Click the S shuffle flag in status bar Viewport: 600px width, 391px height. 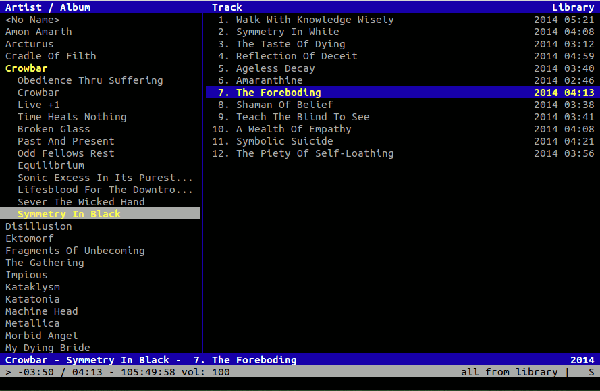(x=591, y=372)
